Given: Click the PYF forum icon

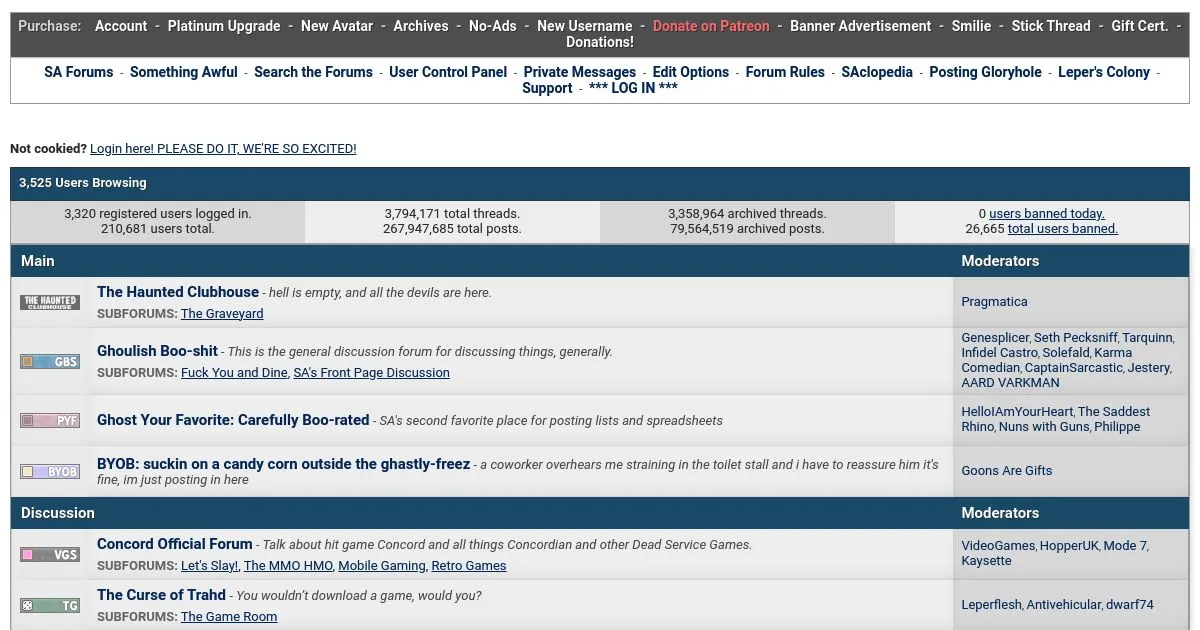Looking at the screenshot, I should click(50, 420).
